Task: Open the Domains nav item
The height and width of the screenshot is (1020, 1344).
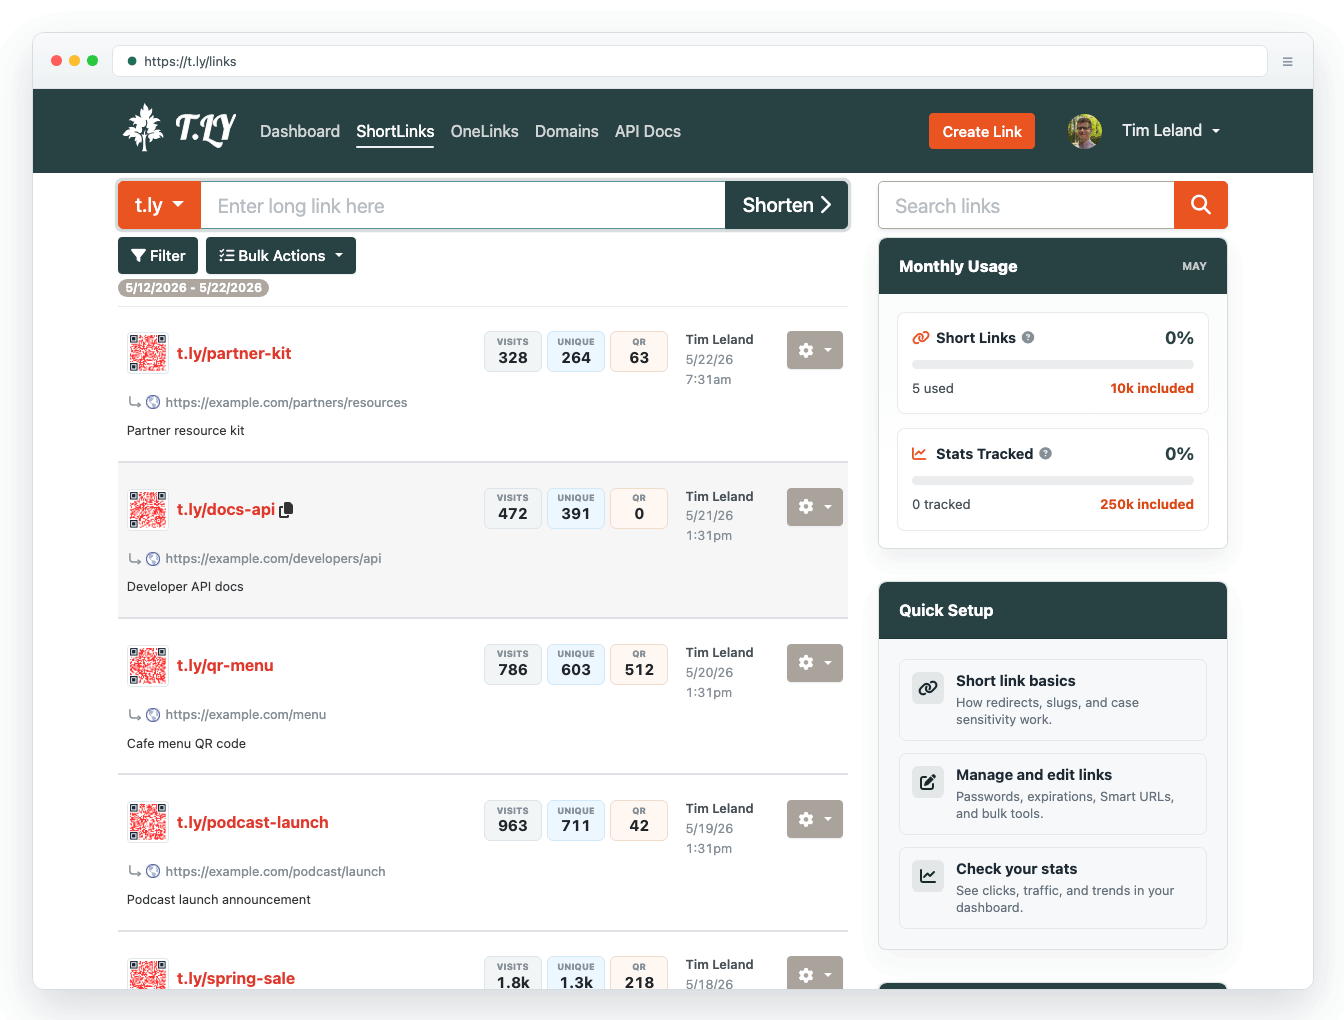Action: (567, 131)
